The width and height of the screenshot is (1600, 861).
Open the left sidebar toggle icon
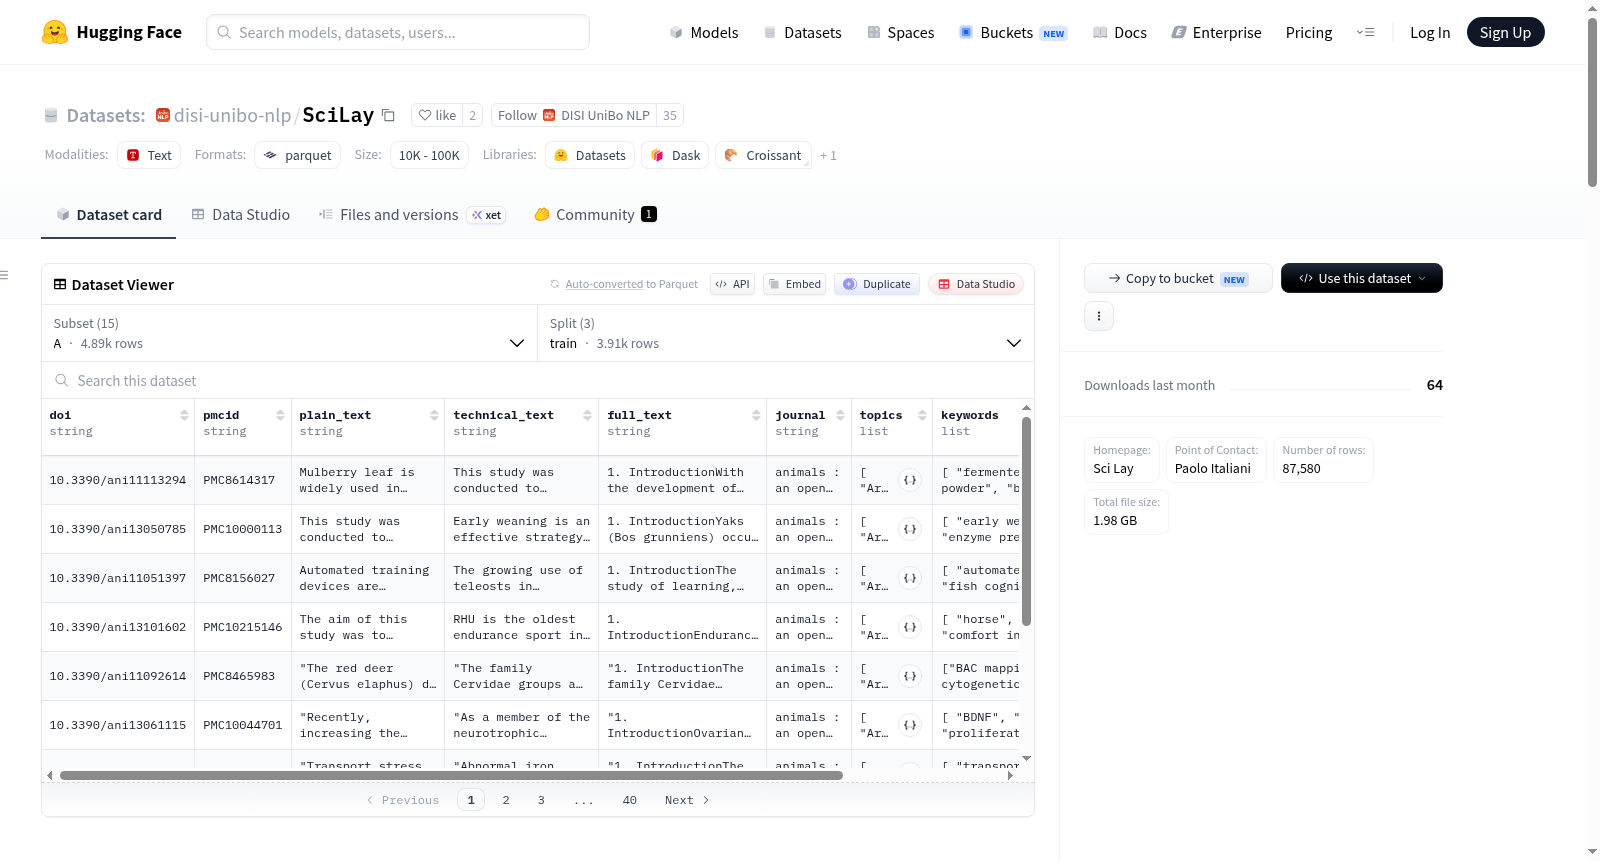tap(5, 275)
